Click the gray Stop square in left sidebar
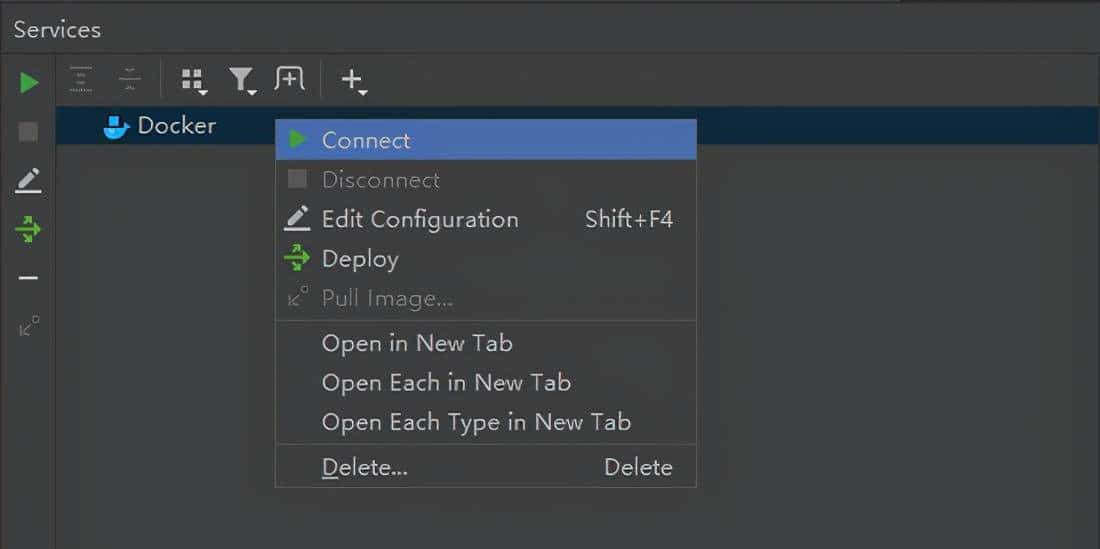This screenshot has height=549, width=1100. point(29,131)
